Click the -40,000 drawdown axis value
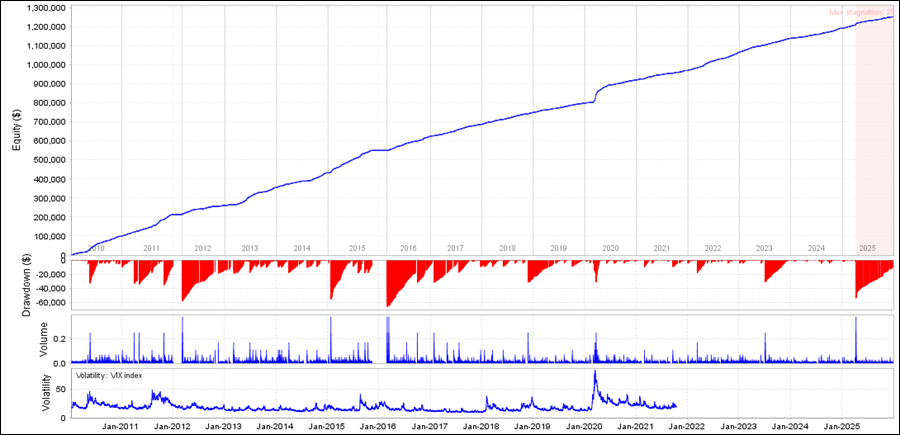900x435 pixels. point(52,288)
